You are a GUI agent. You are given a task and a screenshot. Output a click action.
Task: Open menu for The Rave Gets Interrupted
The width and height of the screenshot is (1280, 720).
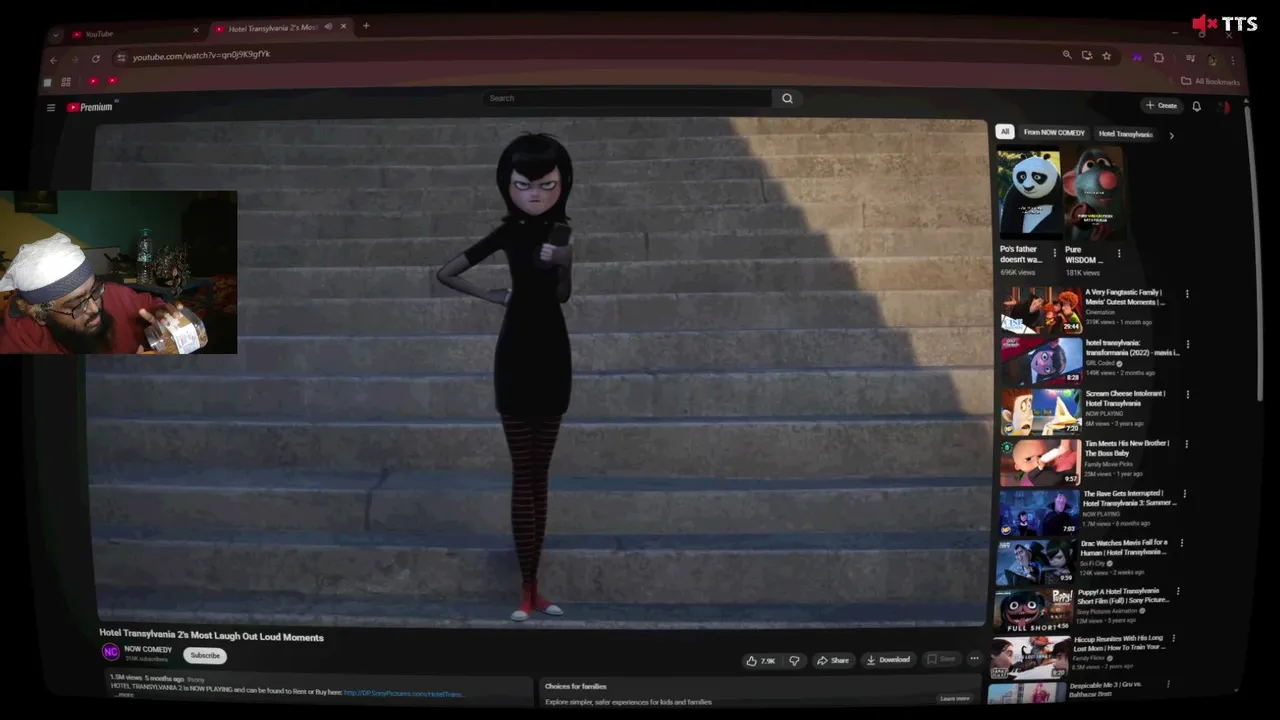coord(1185,494)
